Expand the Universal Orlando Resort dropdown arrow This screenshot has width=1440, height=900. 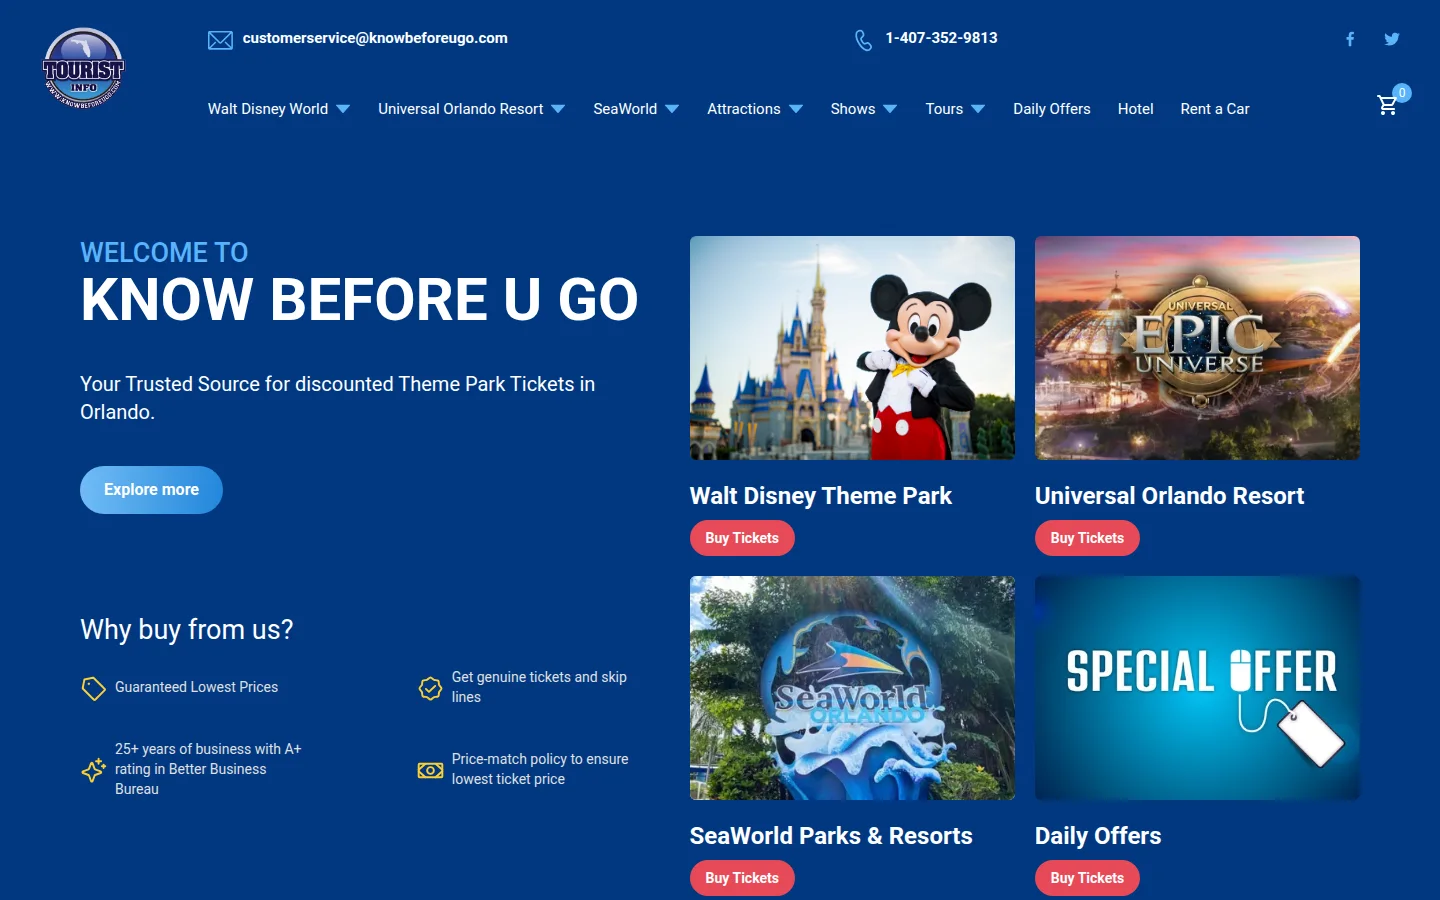click(558, 109)
